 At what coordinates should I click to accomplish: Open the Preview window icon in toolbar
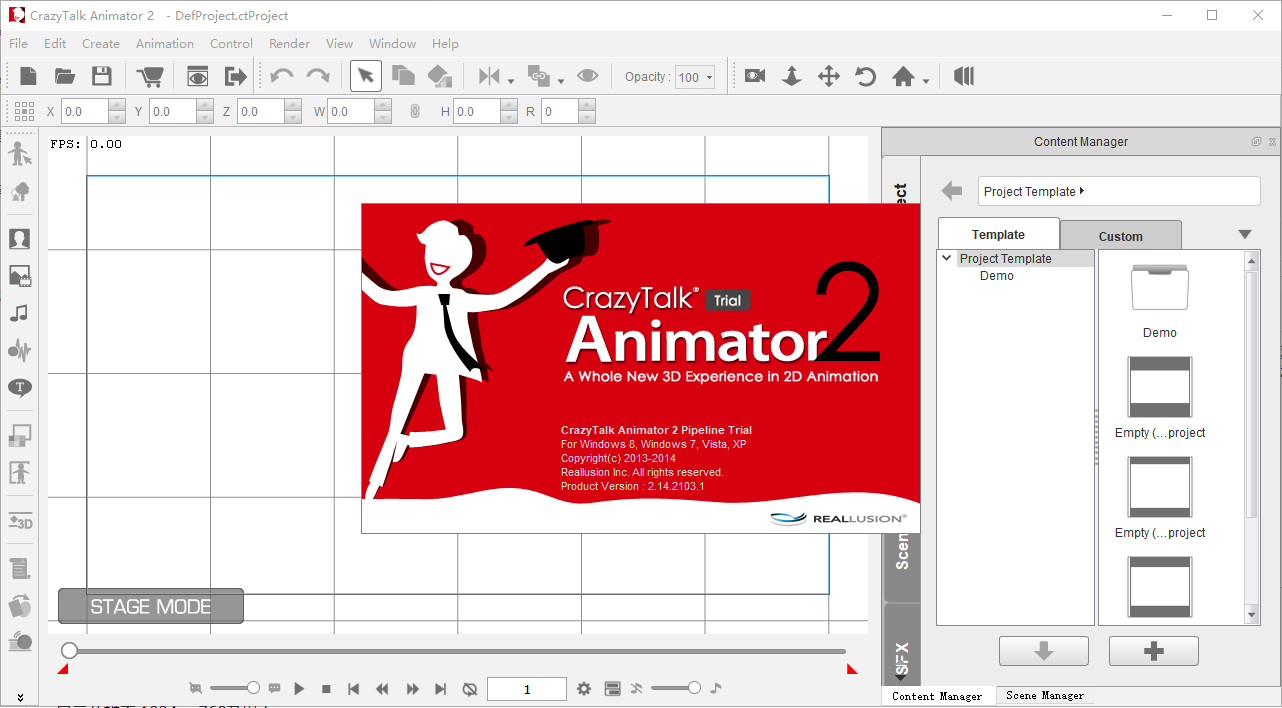[x=198, y=77]
